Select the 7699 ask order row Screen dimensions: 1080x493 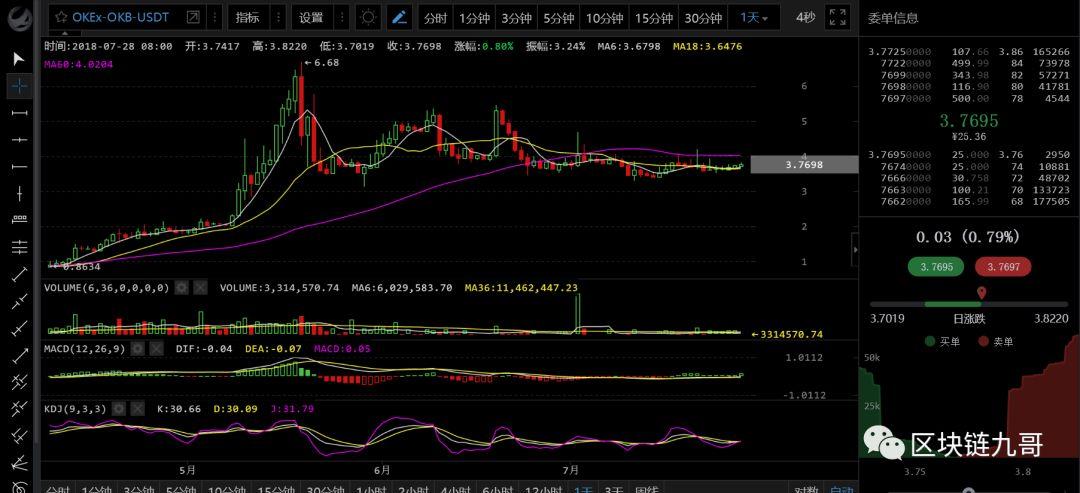click(968, 75)
